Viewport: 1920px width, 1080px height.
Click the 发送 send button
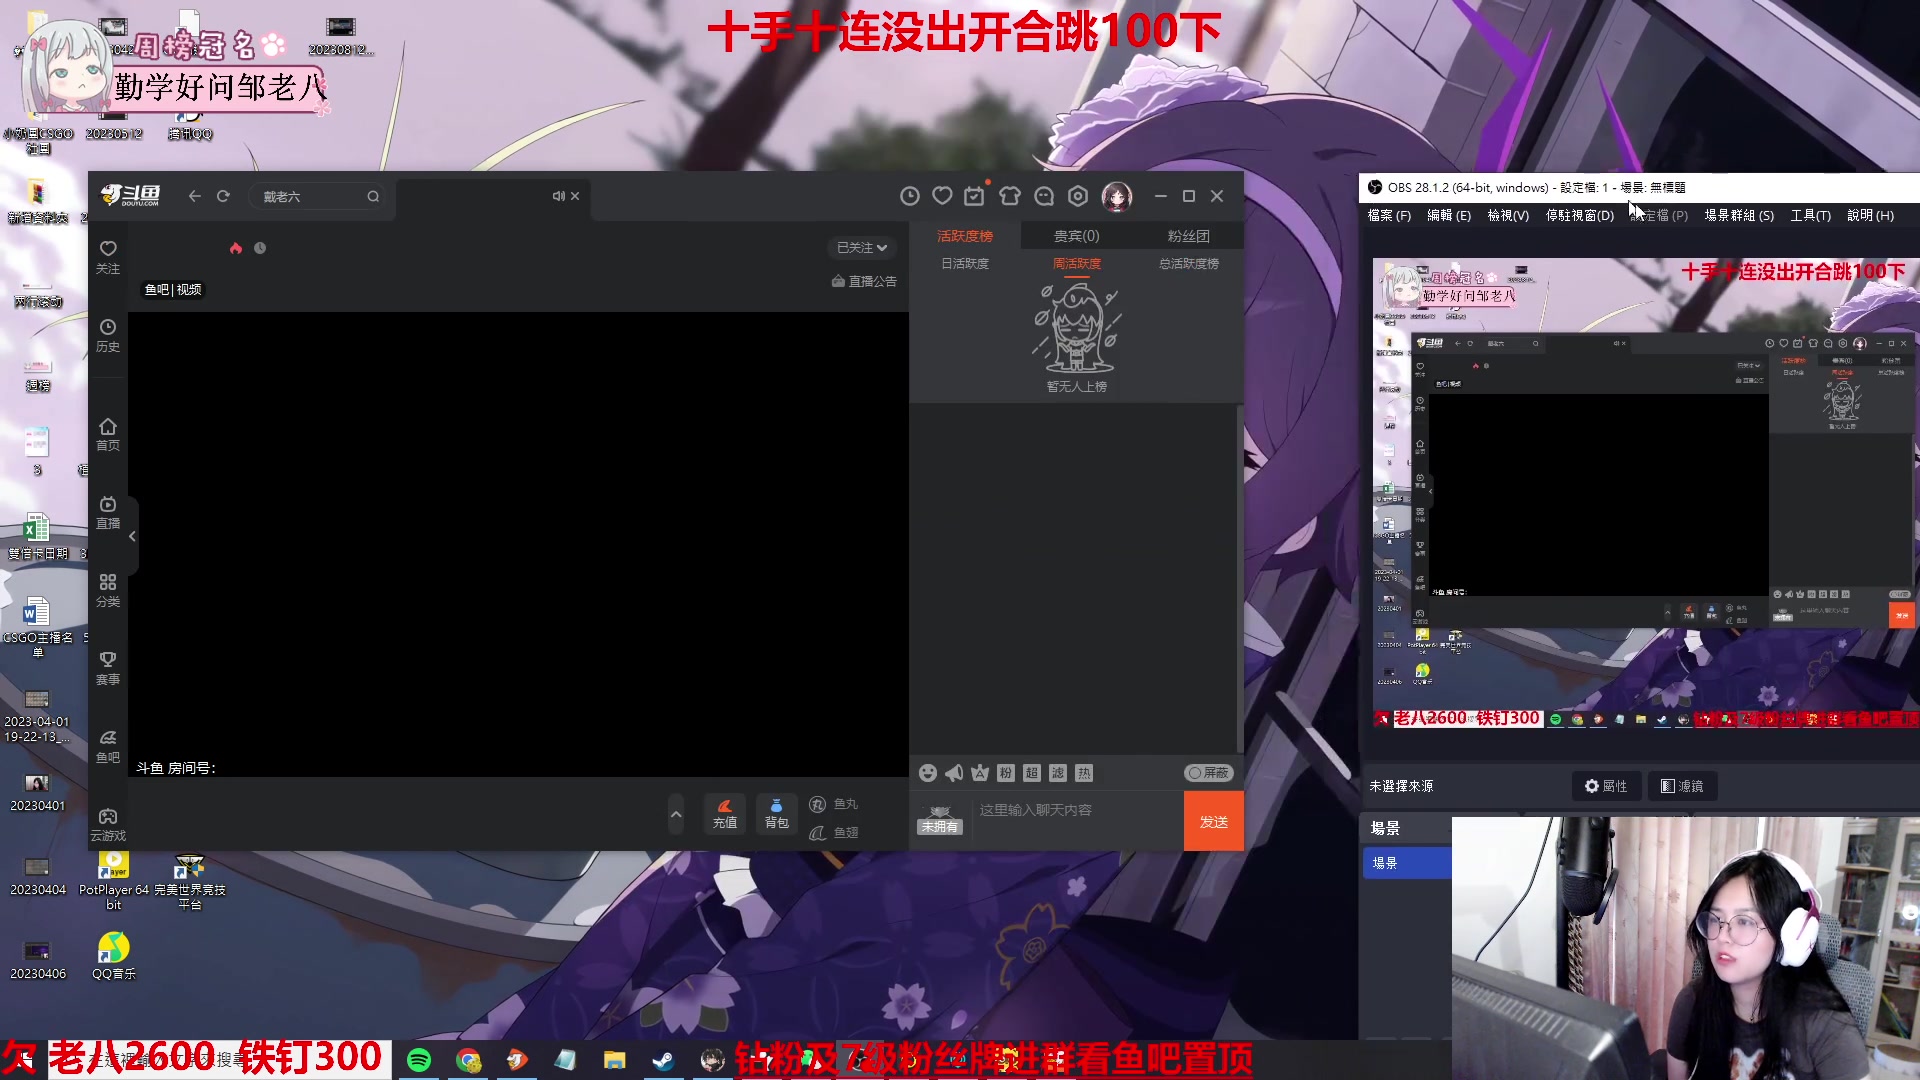1214,822
